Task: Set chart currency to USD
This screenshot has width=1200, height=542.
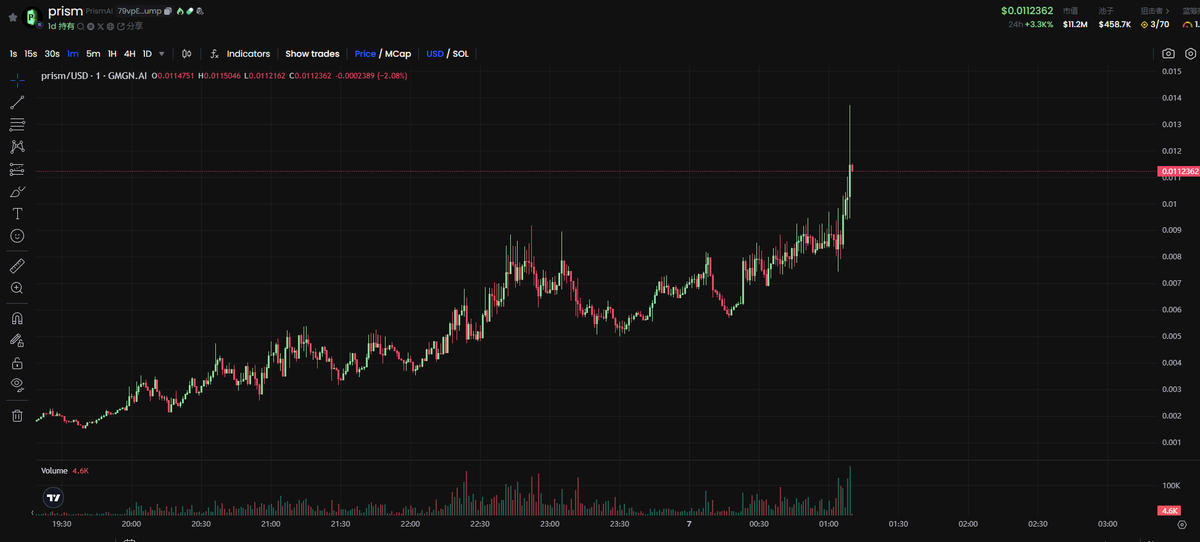Action: tap(435, 54)
